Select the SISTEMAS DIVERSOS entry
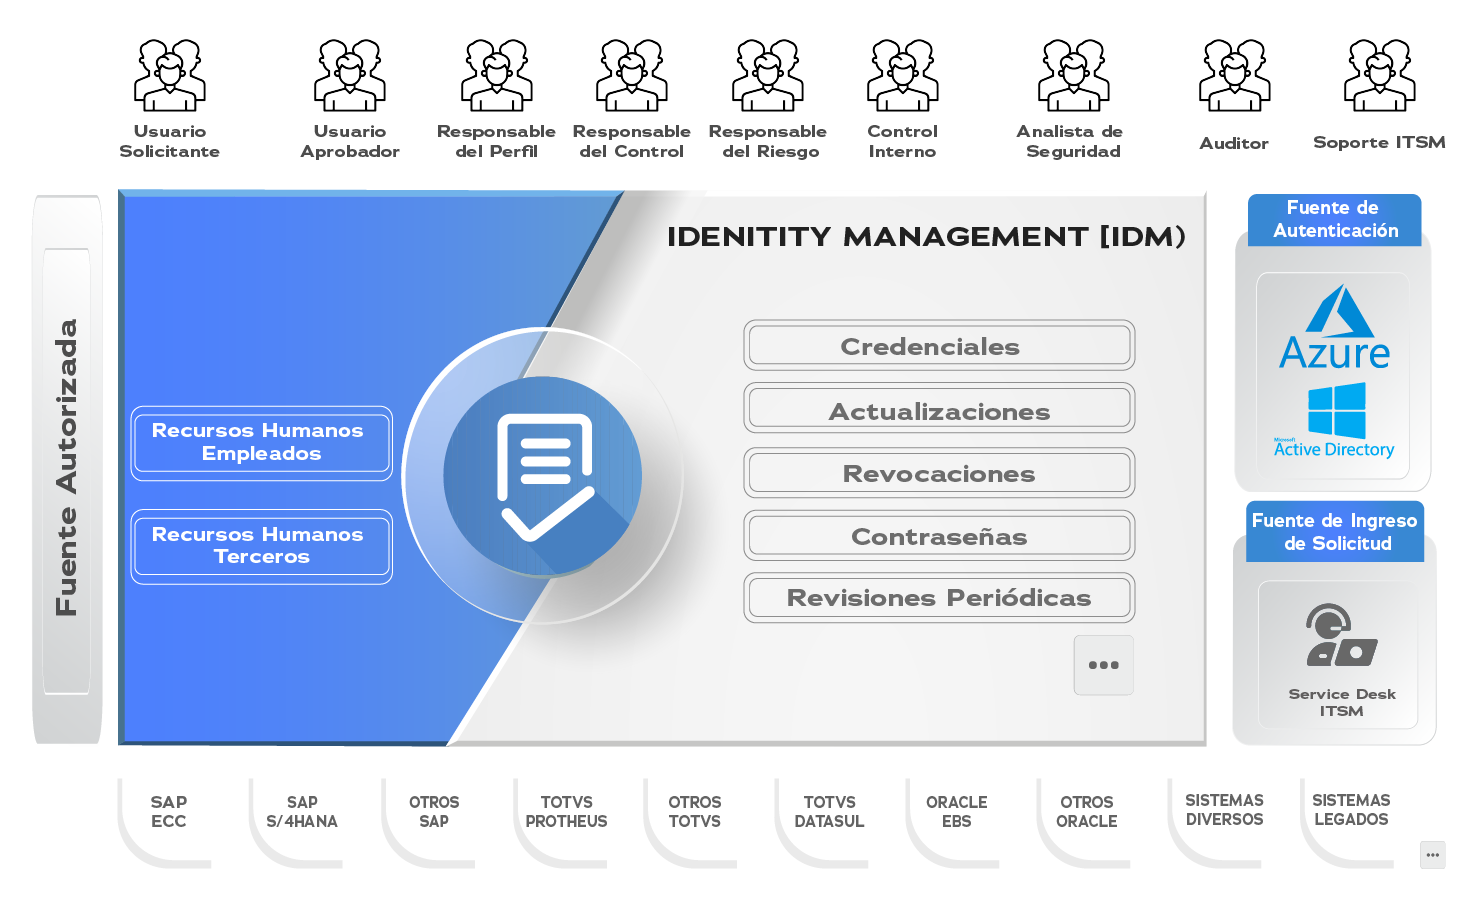Image resolution: width=1461 pixels, height=912 pixels. (1225, 810)
